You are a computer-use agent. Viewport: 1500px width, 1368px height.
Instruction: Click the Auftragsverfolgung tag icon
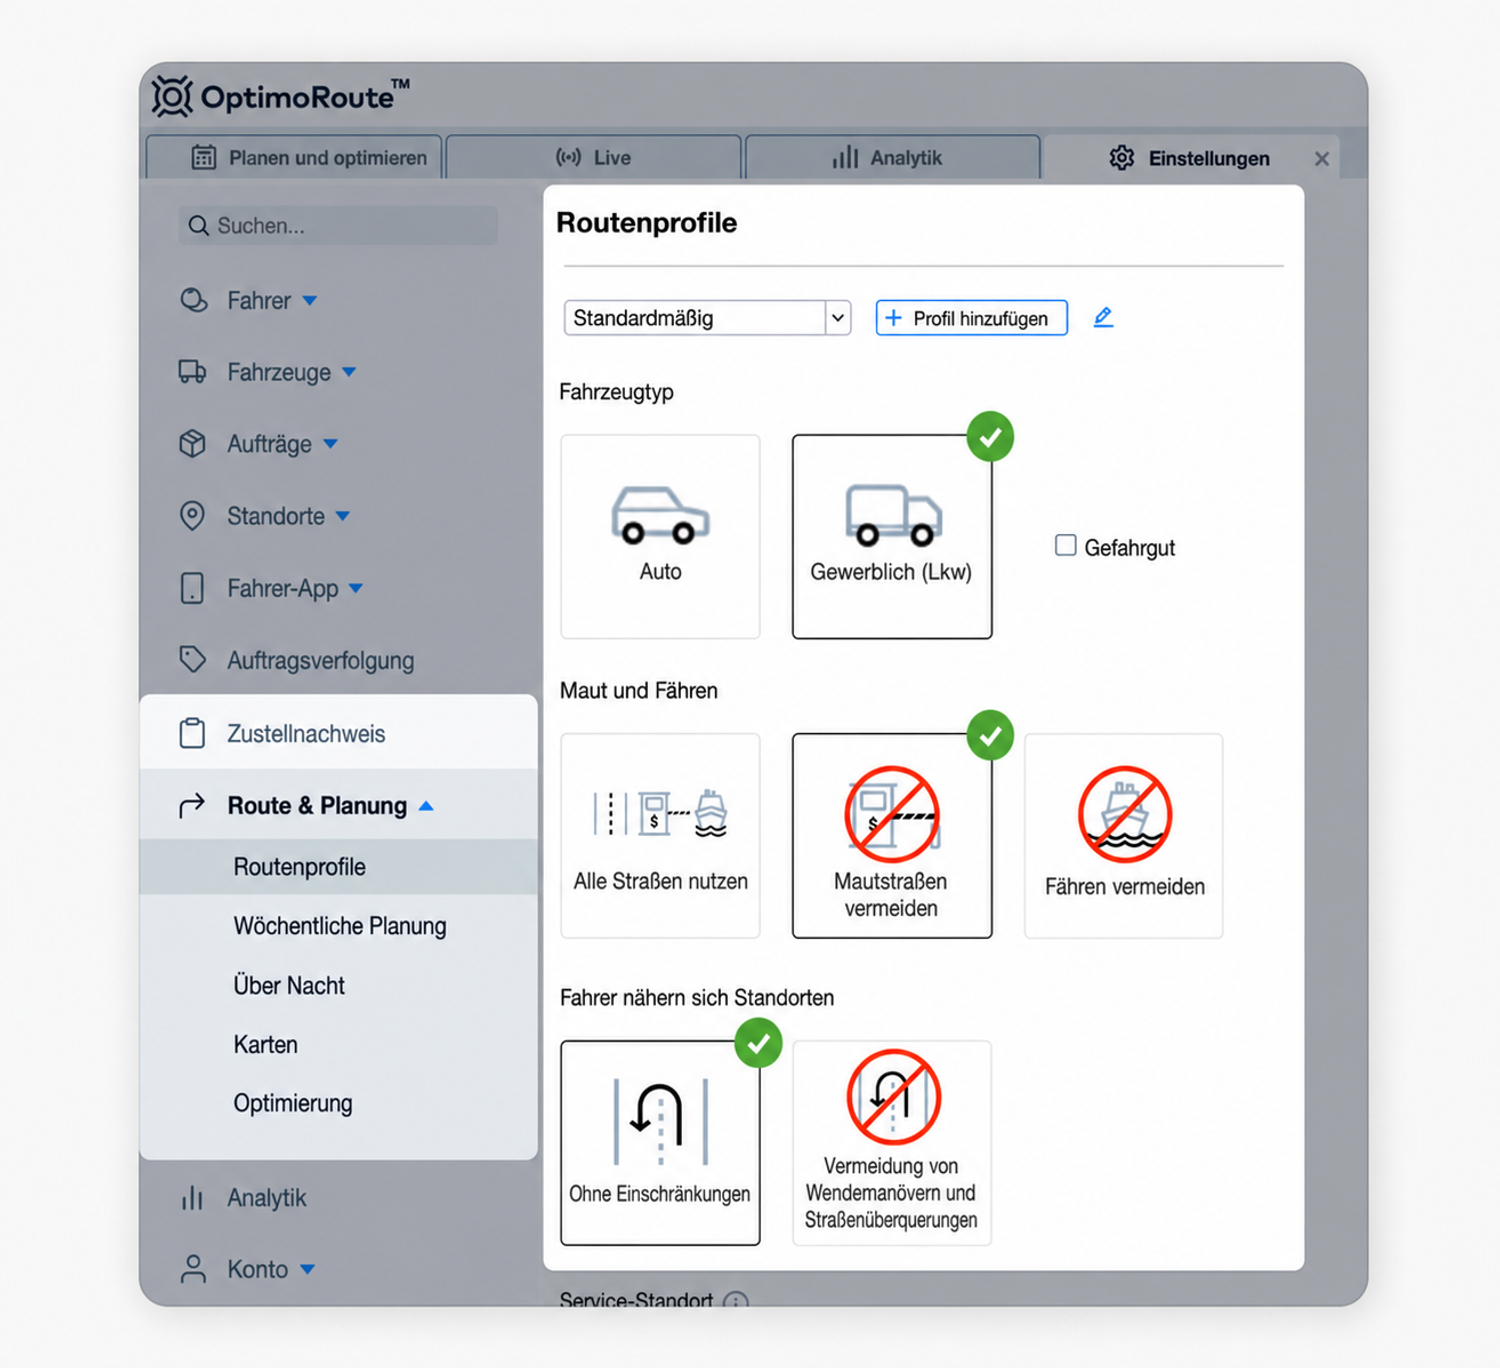coord(192,660)
